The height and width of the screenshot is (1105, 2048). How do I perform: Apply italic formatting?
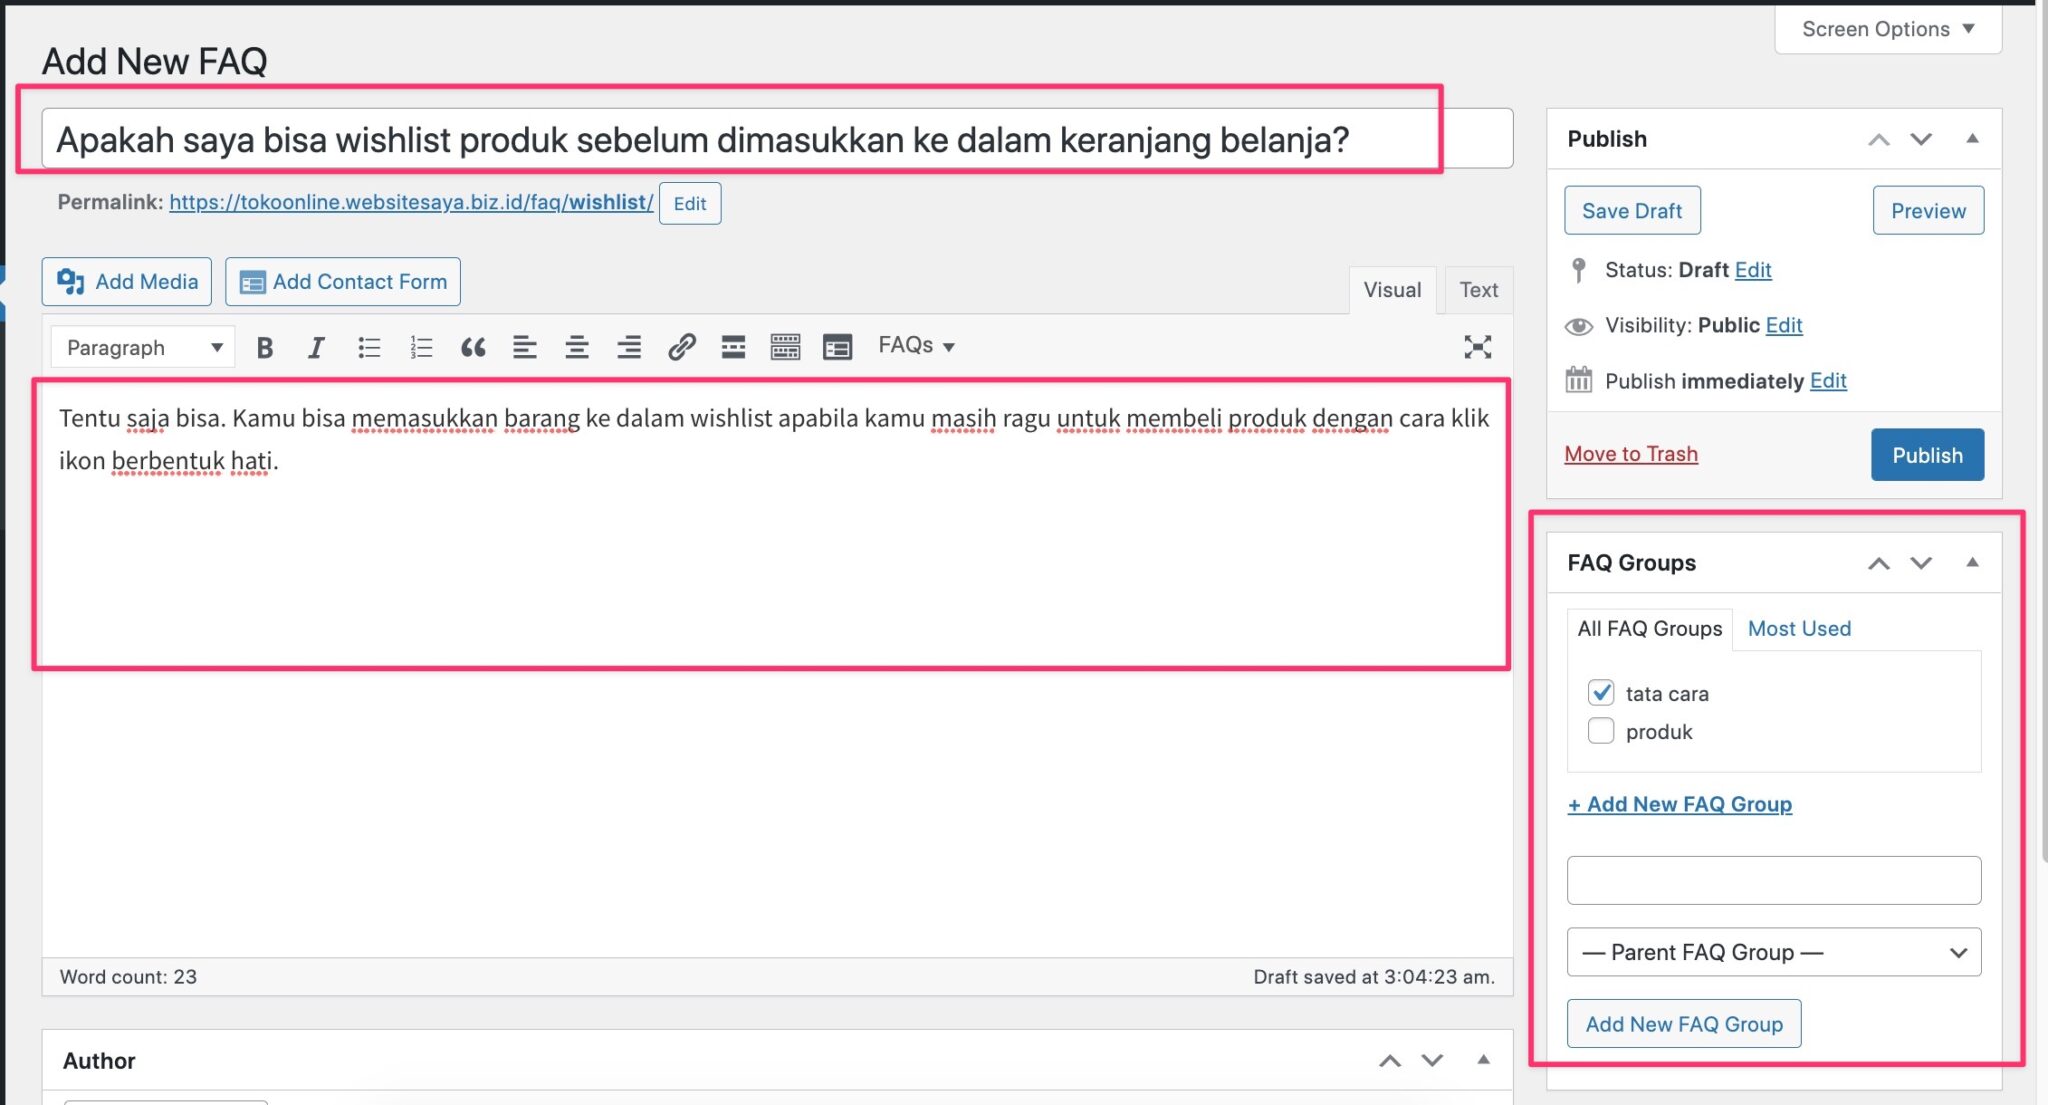(x=316, y=346)
